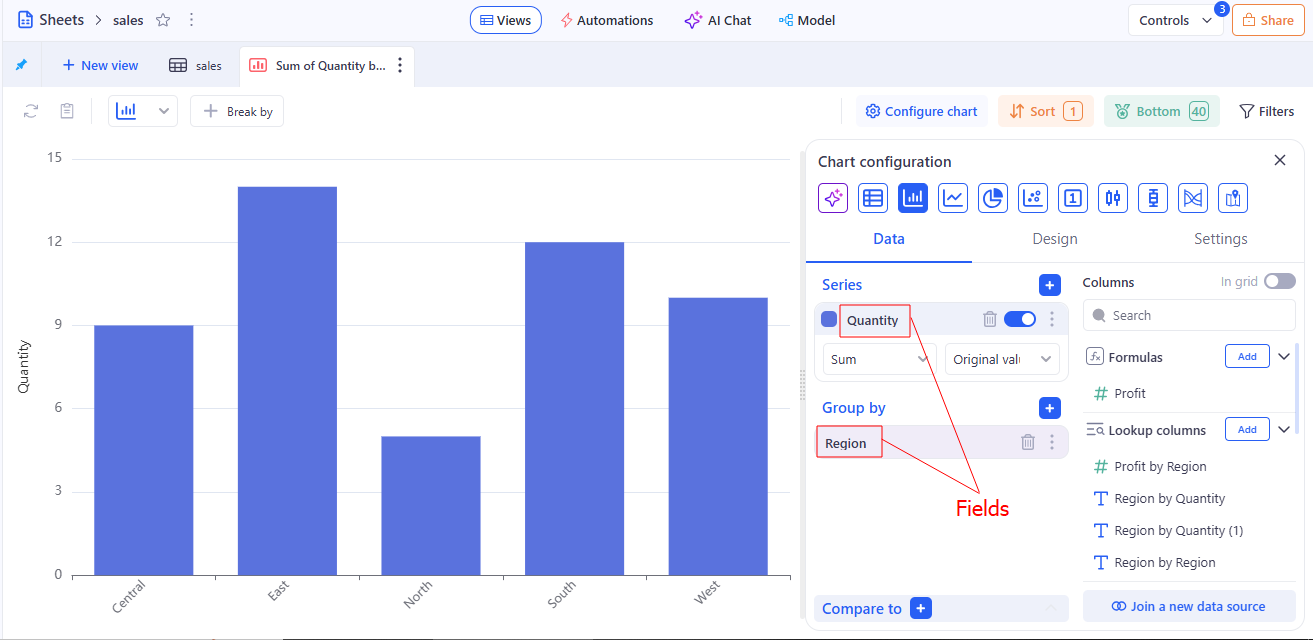Switch to the table chart type icon
Image resolution: width=1313 pixels, height=640 pixels.
tap(873, 198)
